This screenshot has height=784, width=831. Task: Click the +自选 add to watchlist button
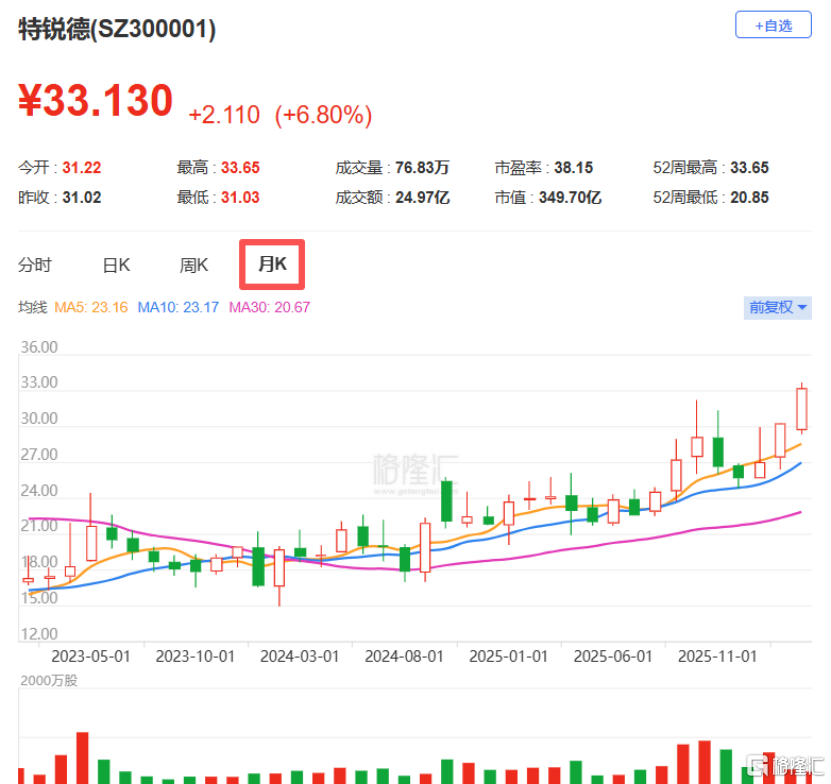pos(772,25)
